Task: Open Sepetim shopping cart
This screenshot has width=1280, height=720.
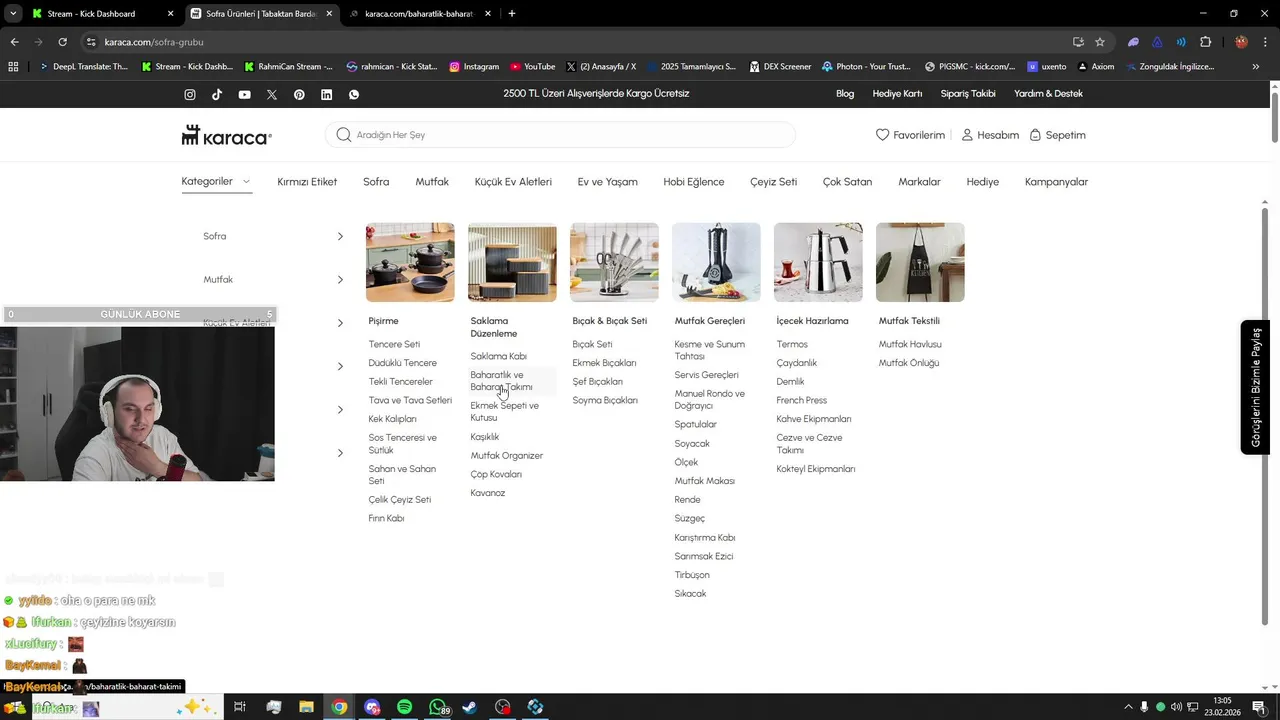Action: point(1057,135)
